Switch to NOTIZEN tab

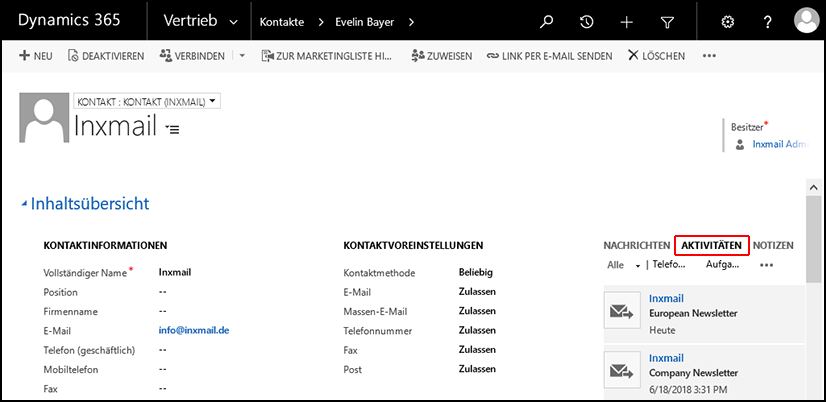(x=773, y=246)
